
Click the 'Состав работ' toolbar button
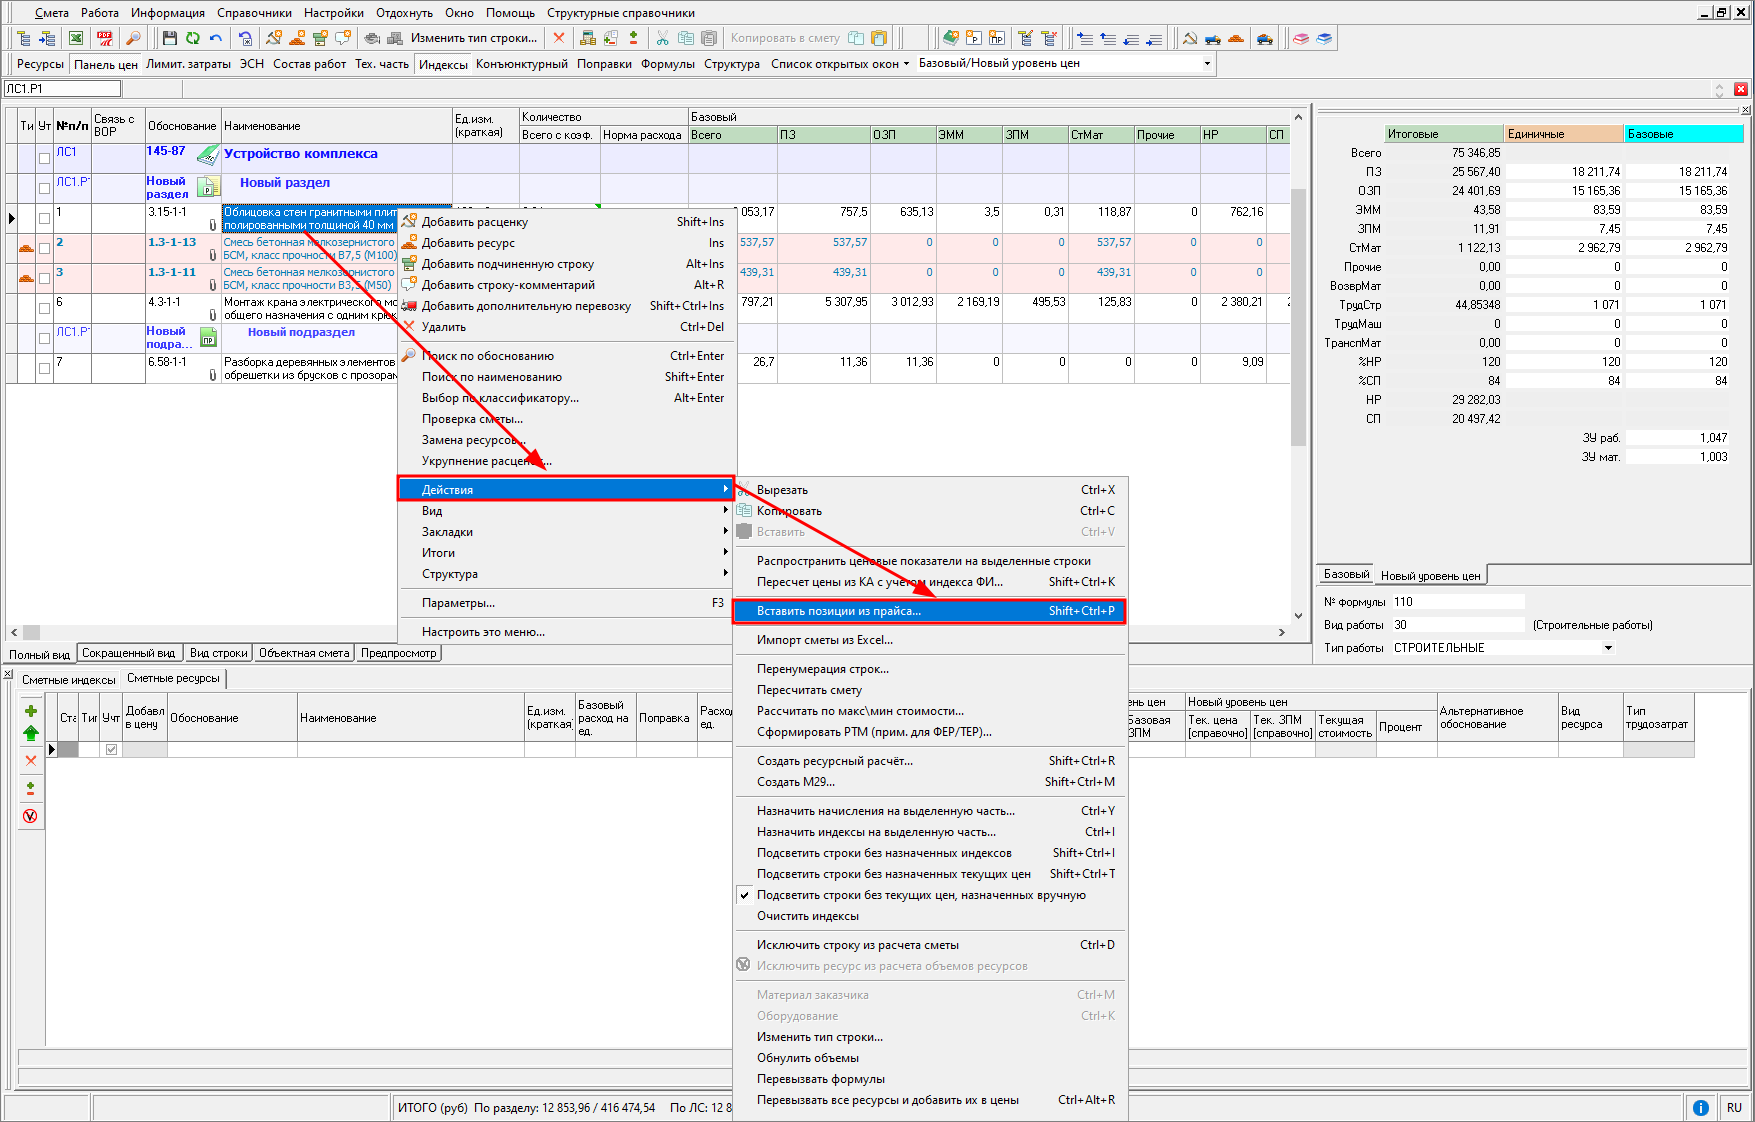pyautogui.click(x=310, y=64)
